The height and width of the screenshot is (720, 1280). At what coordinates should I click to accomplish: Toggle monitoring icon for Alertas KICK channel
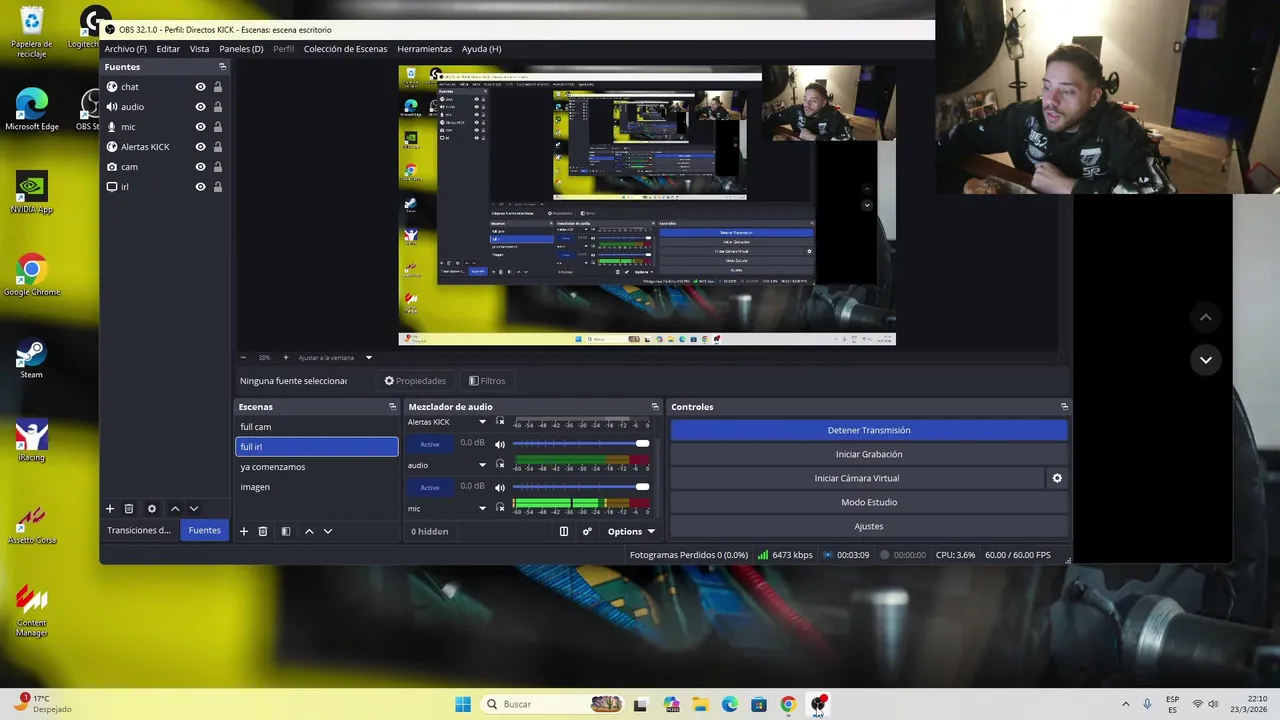tap(500, 422)
